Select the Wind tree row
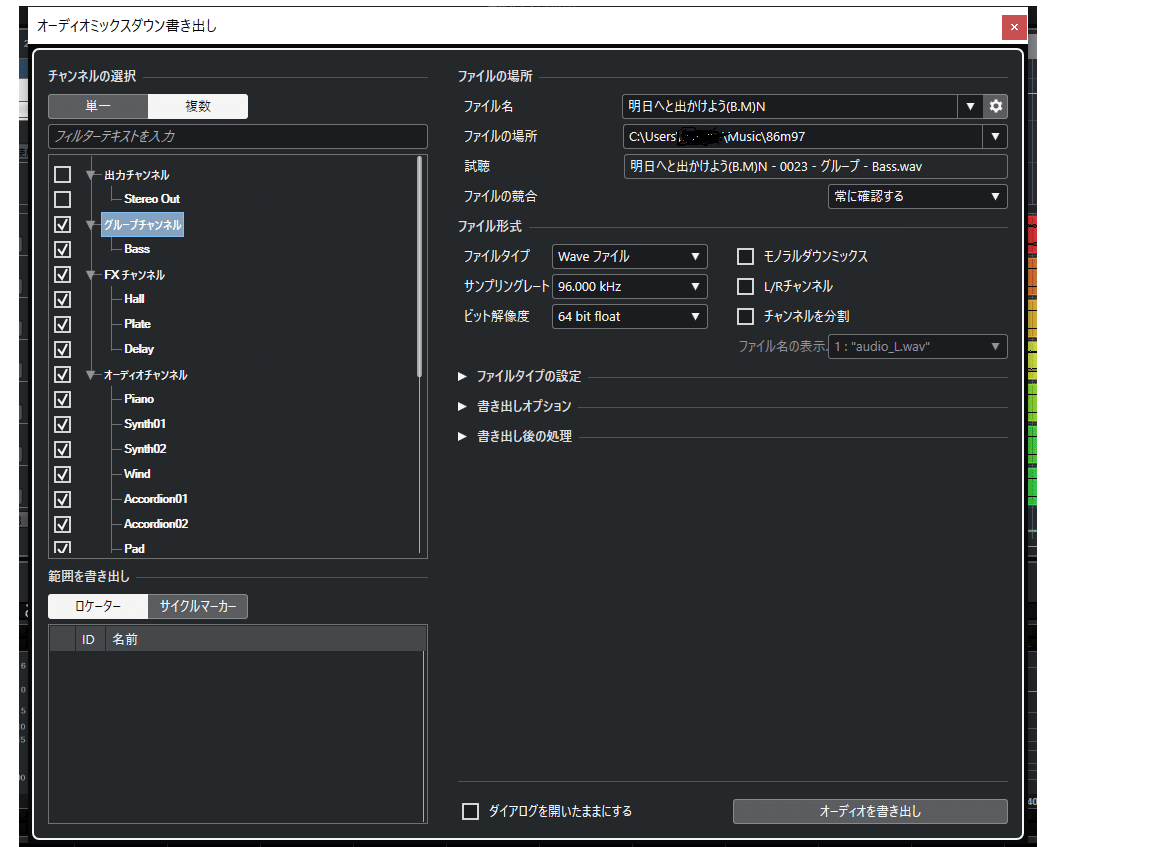Viewport: 1152px width, 847px height. click(137, 474)
